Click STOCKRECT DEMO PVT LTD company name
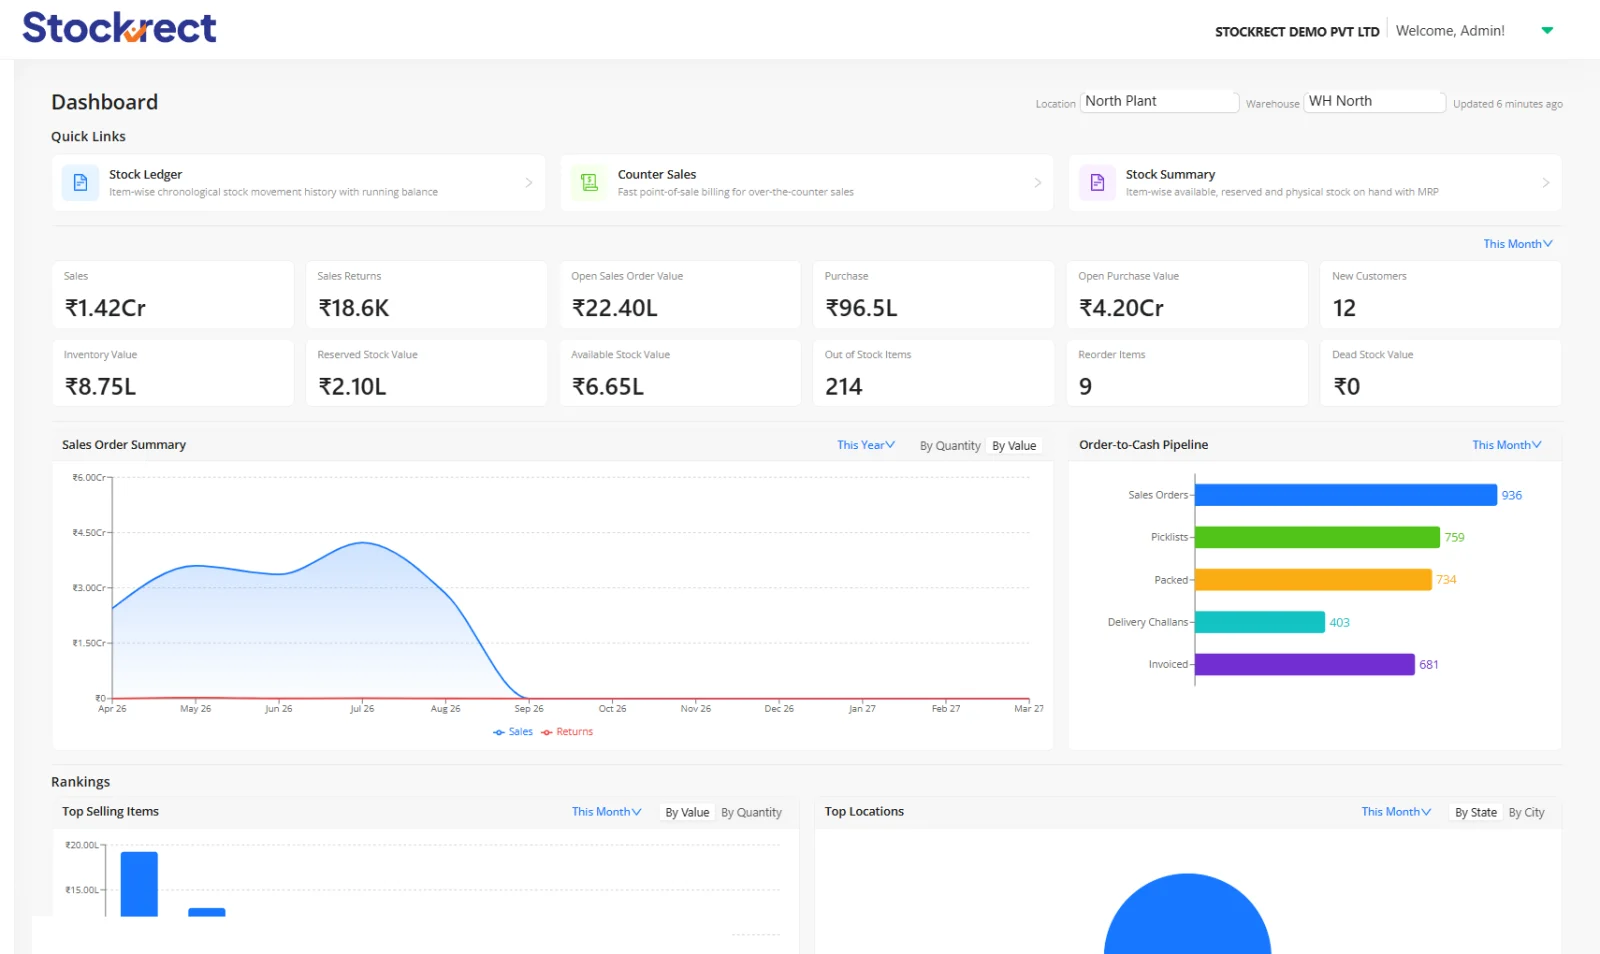This screenshot has height=954, width=1600. pyautogui.click(x=1297, y=32)
